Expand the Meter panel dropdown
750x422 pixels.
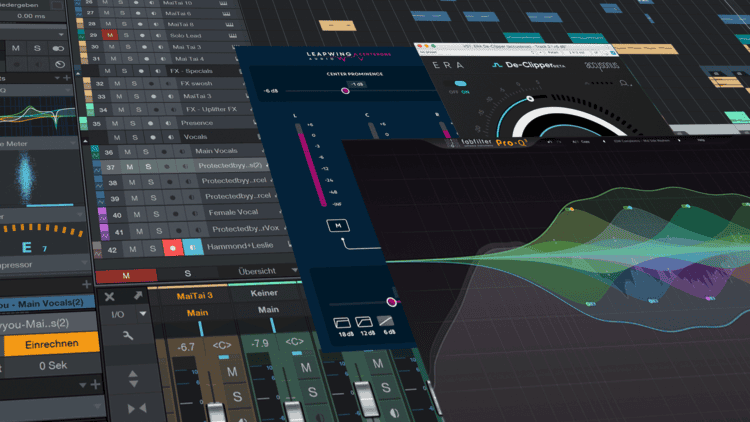point(73,143)
